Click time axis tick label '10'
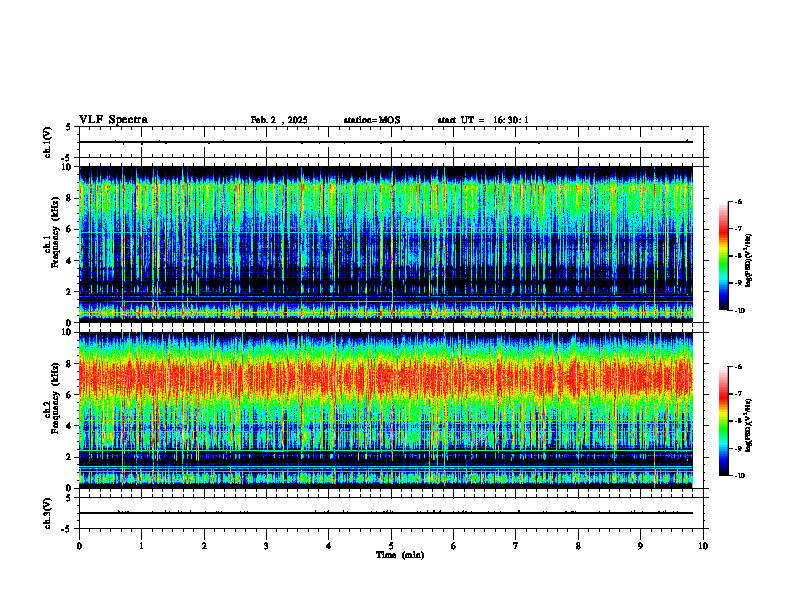 click(703, 546)
